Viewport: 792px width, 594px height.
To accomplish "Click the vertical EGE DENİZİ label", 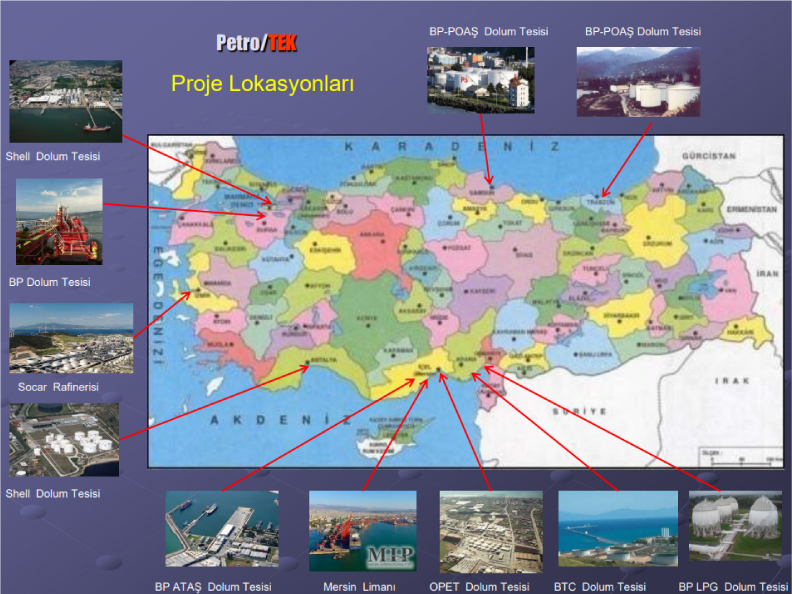I will click(x=158, y=305).
